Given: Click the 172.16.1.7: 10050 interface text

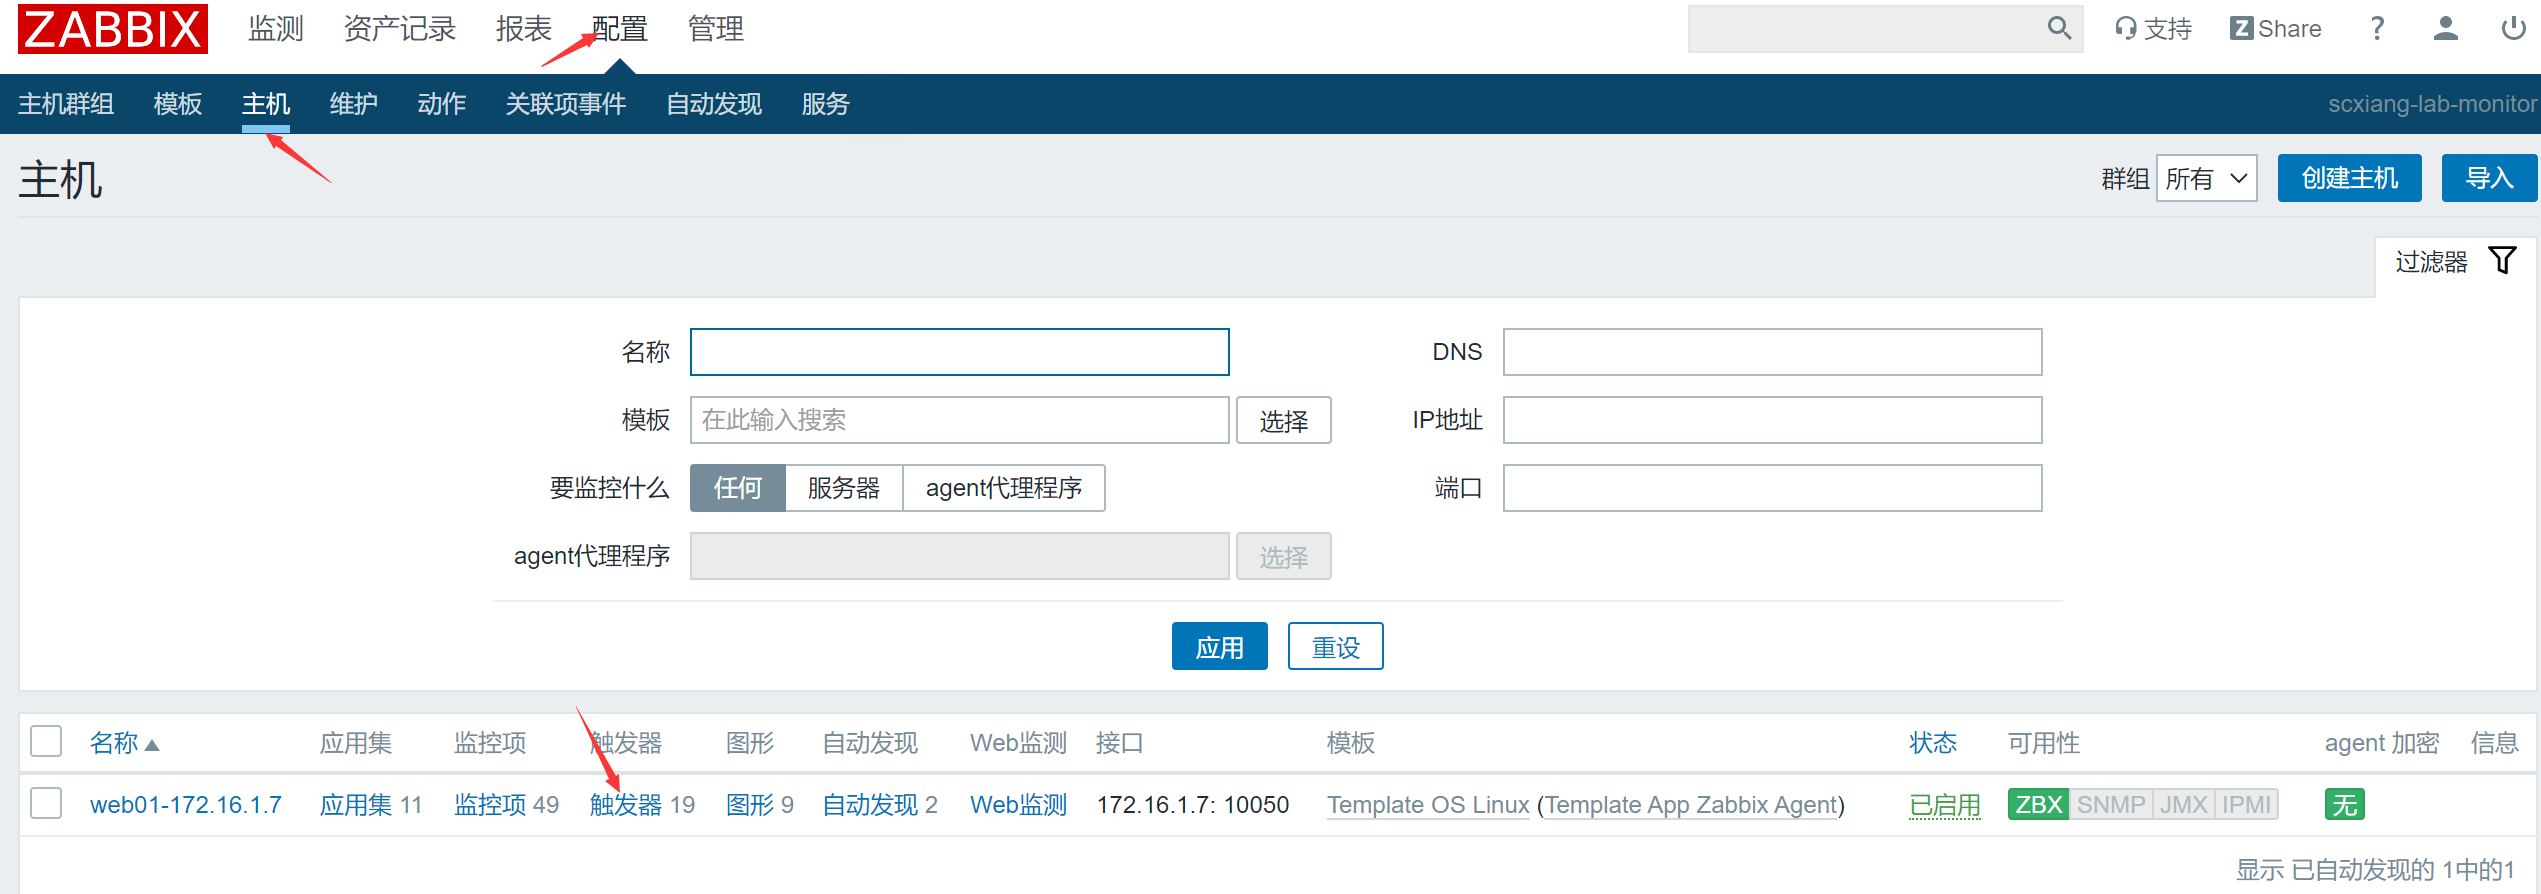Looking at the screenshot, I should coord(1193,804).
